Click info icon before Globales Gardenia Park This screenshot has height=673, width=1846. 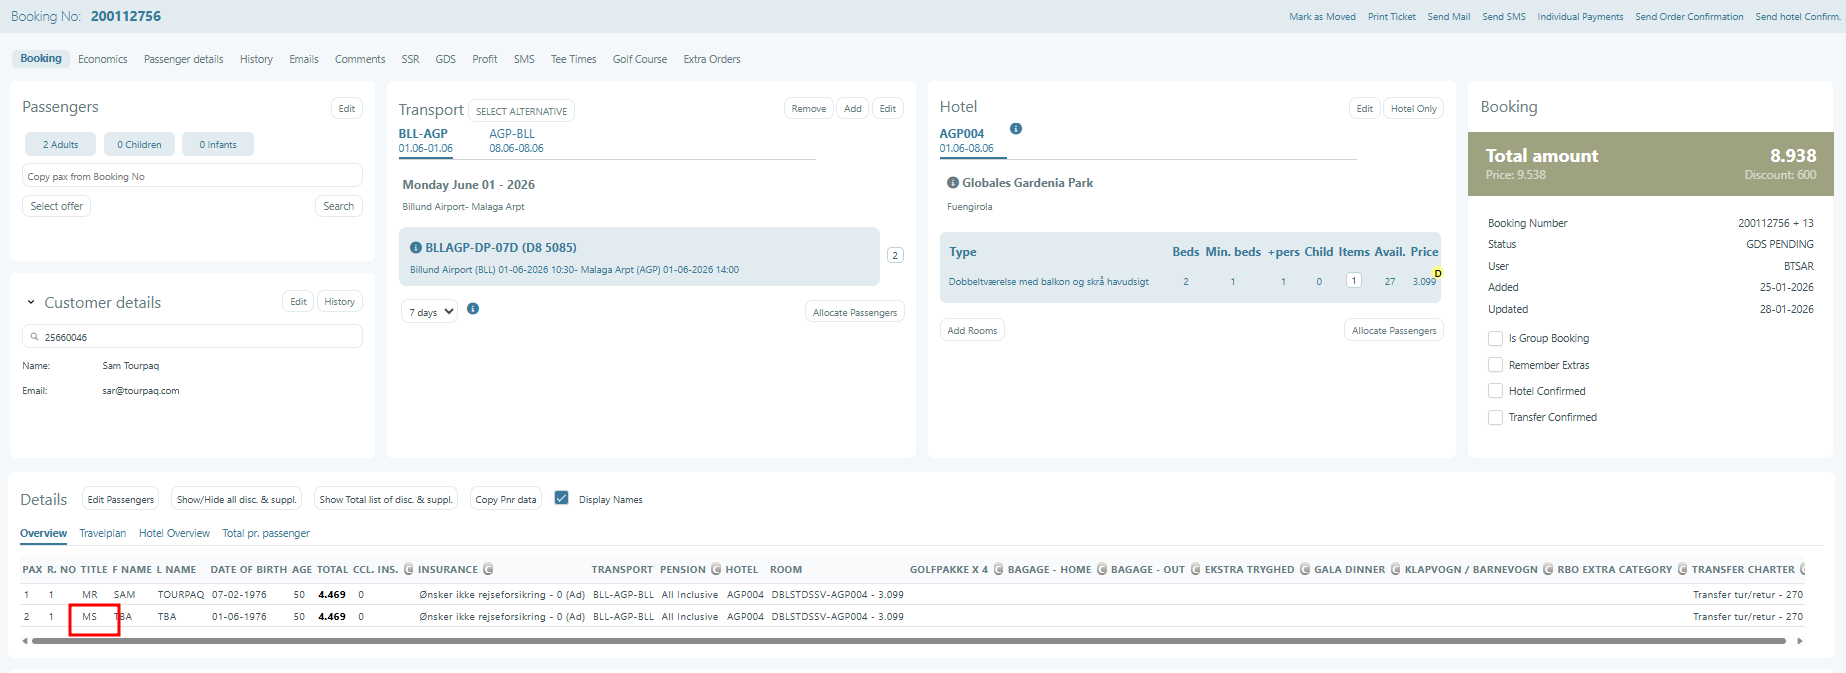coord(952,183)
